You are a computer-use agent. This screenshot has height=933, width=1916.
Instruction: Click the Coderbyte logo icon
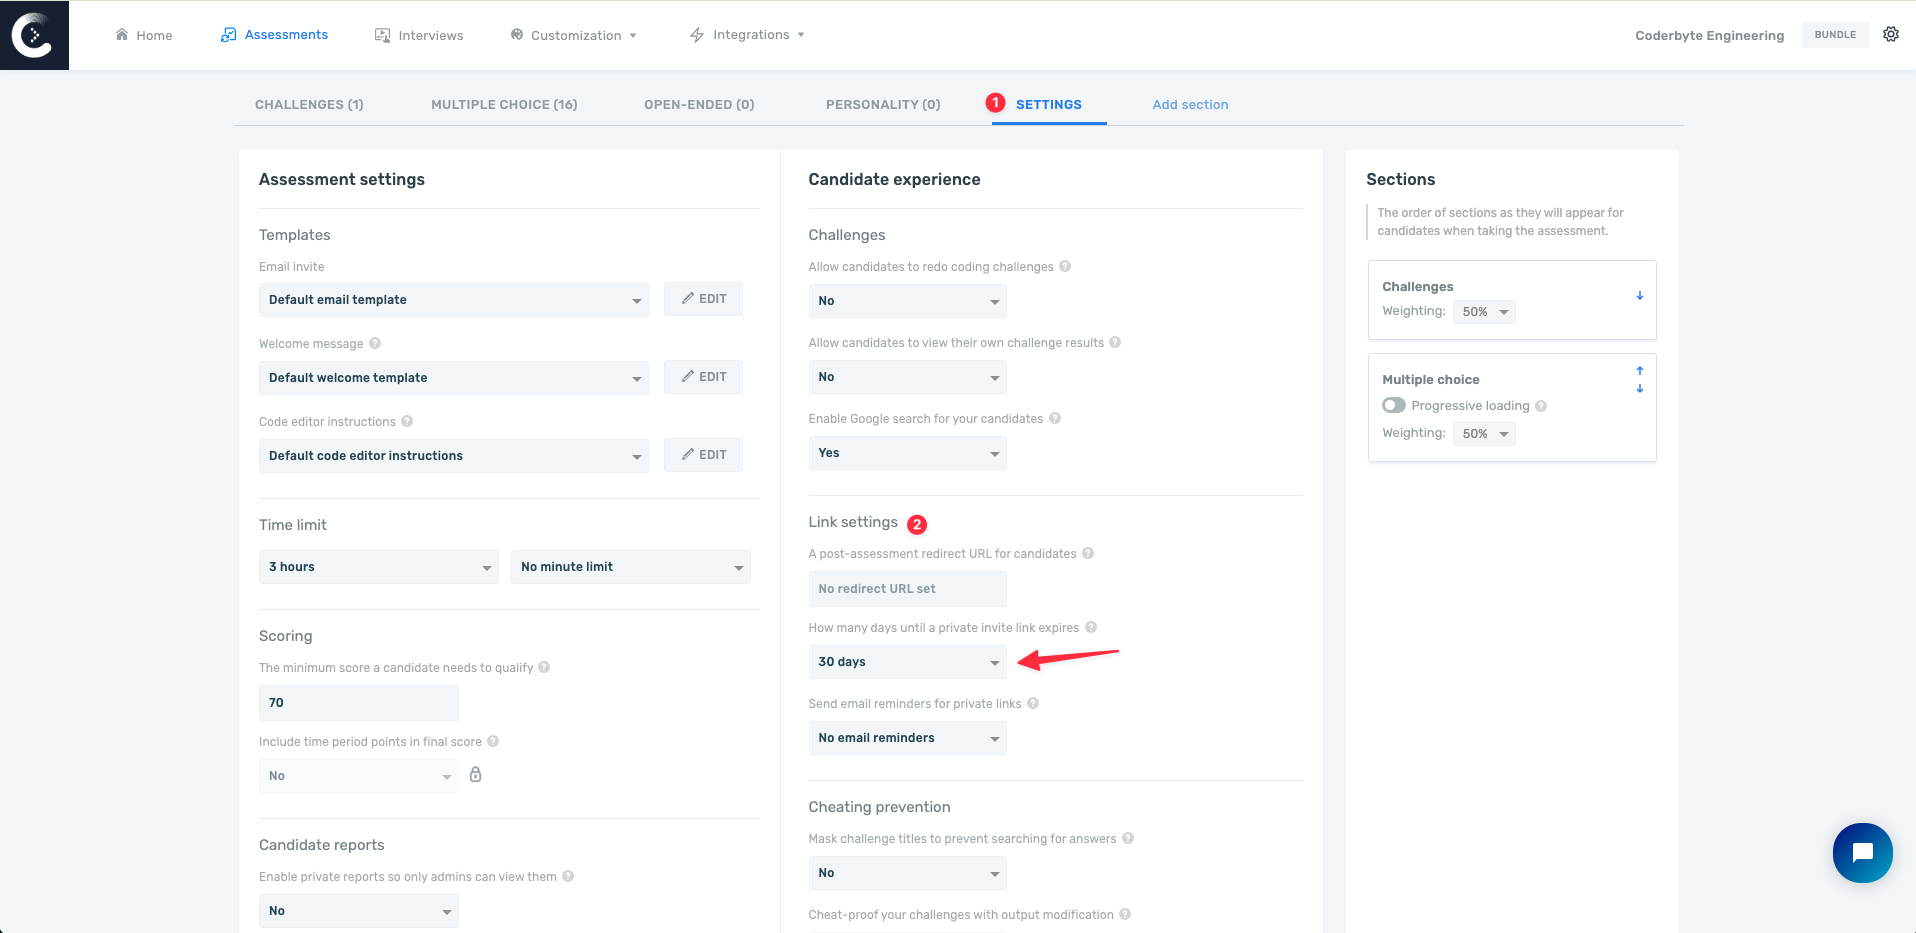click(x=34, y=35)
